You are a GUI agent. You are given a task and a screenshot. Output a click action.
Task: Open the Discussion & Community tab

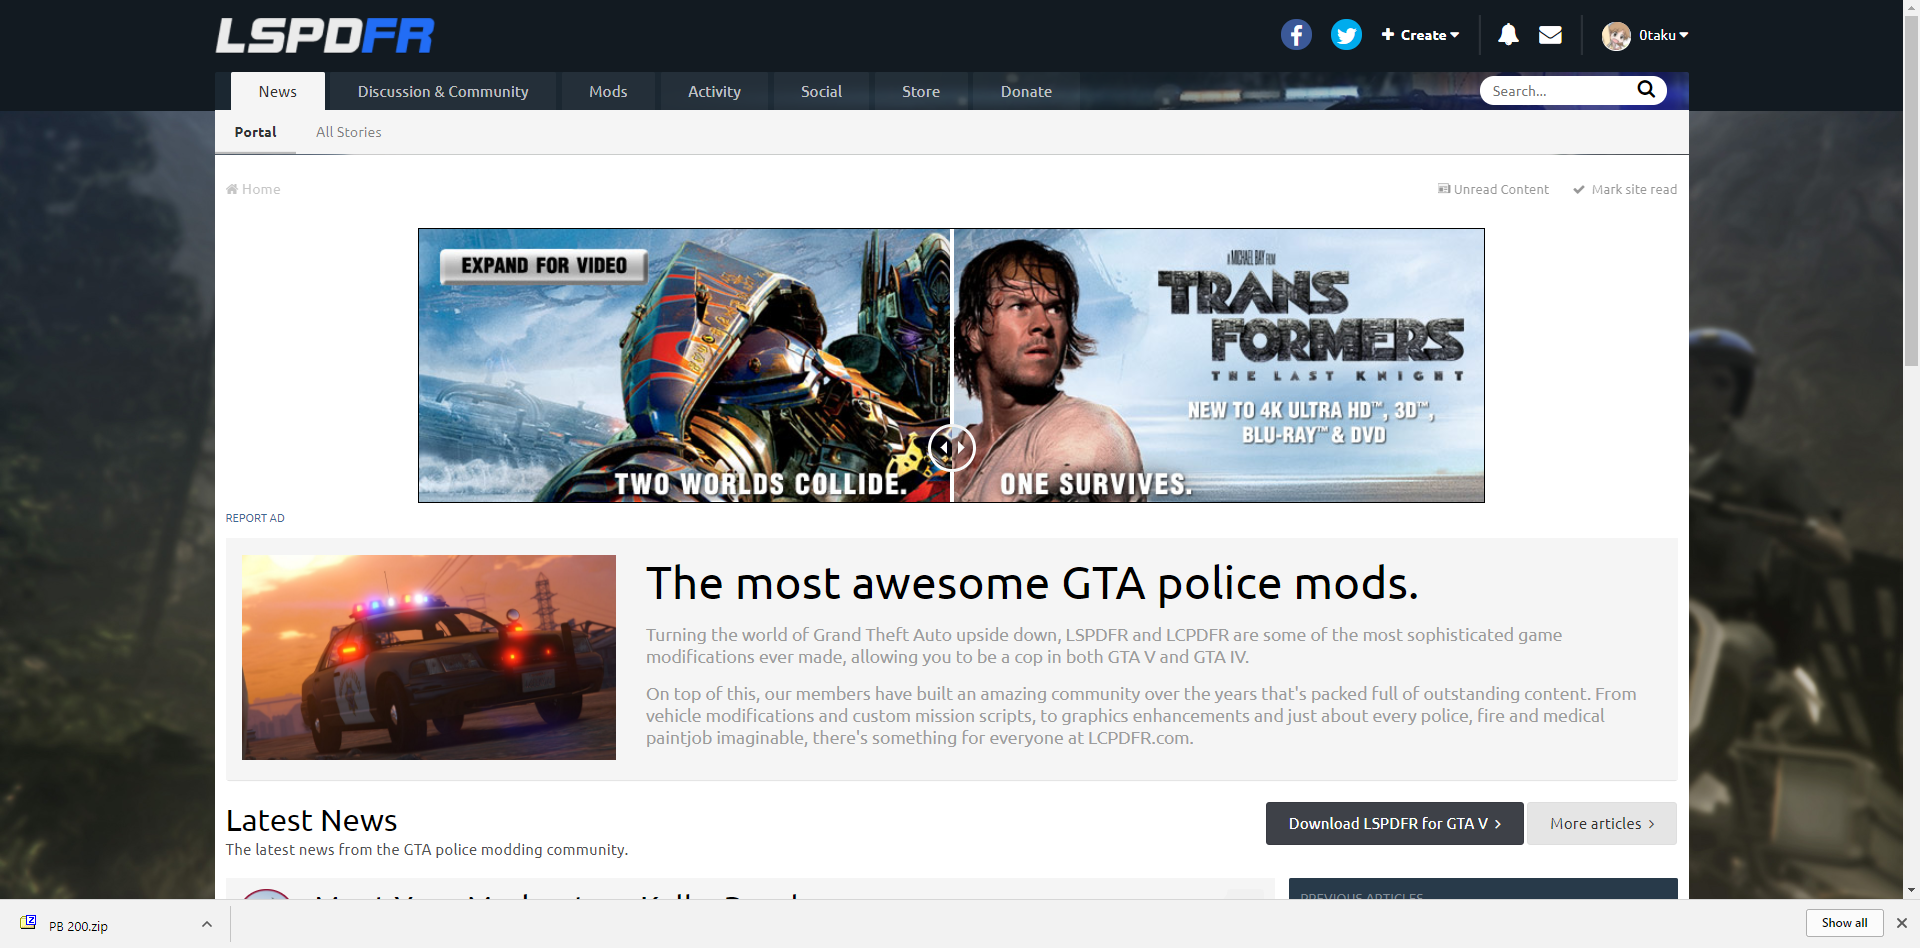443,91
